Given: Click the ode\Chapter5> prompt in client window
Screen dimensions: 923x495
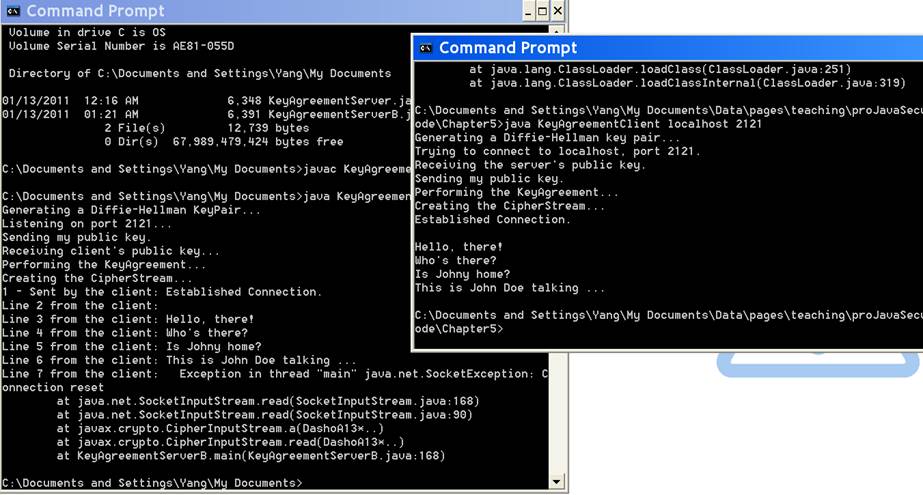Looking at the screenshot, I should 458,329.
